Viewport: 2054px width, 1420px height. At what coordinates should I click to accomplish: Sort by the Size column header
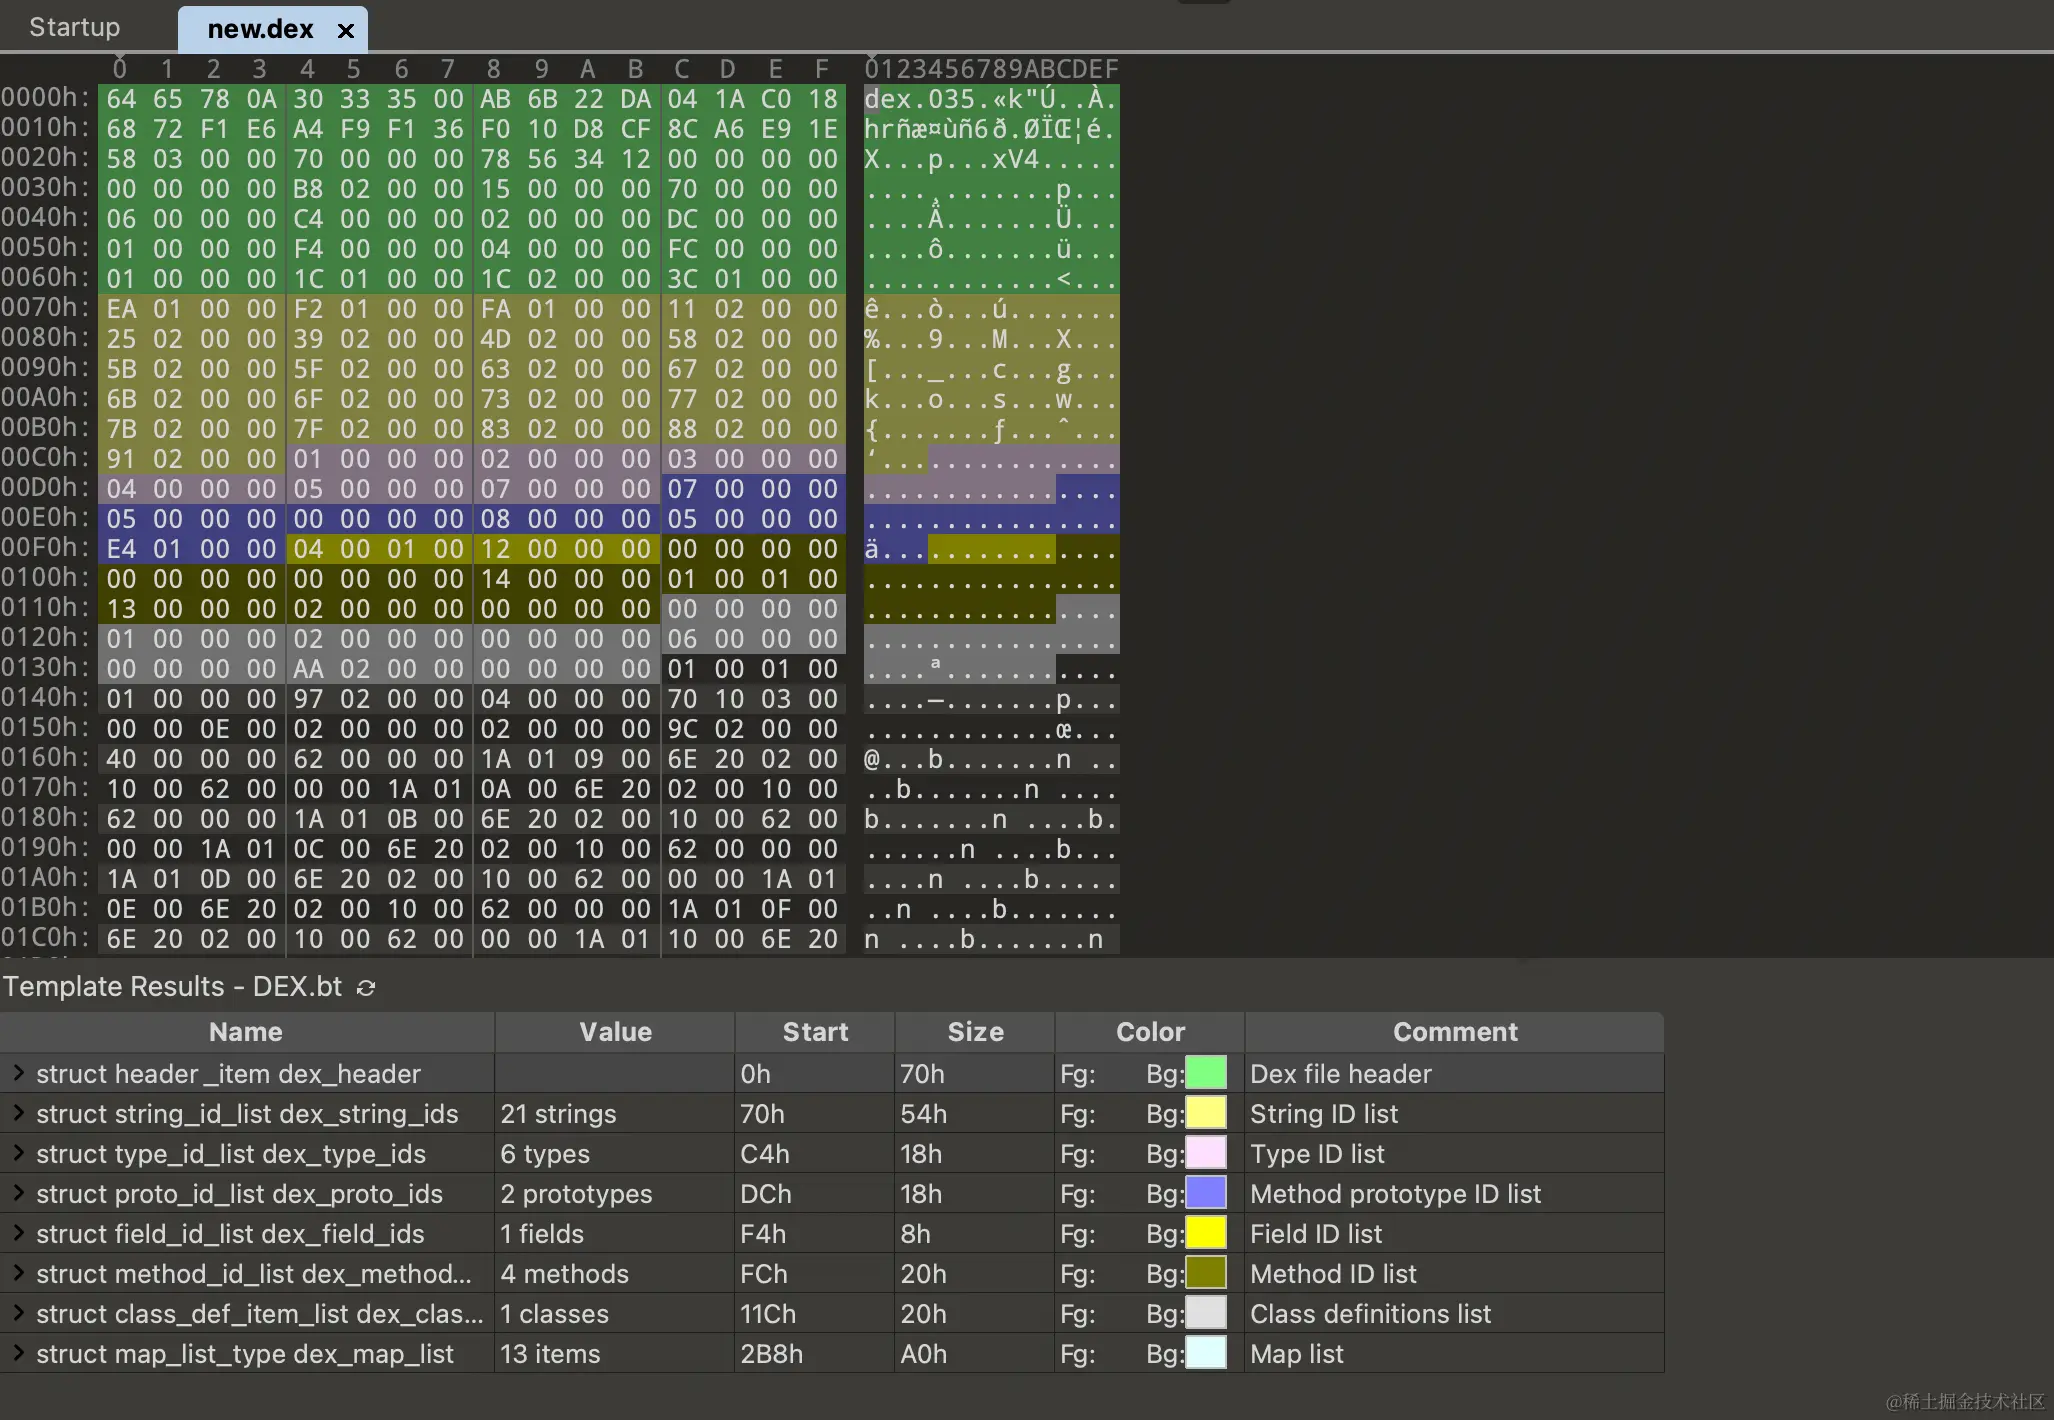[975, 1032]
